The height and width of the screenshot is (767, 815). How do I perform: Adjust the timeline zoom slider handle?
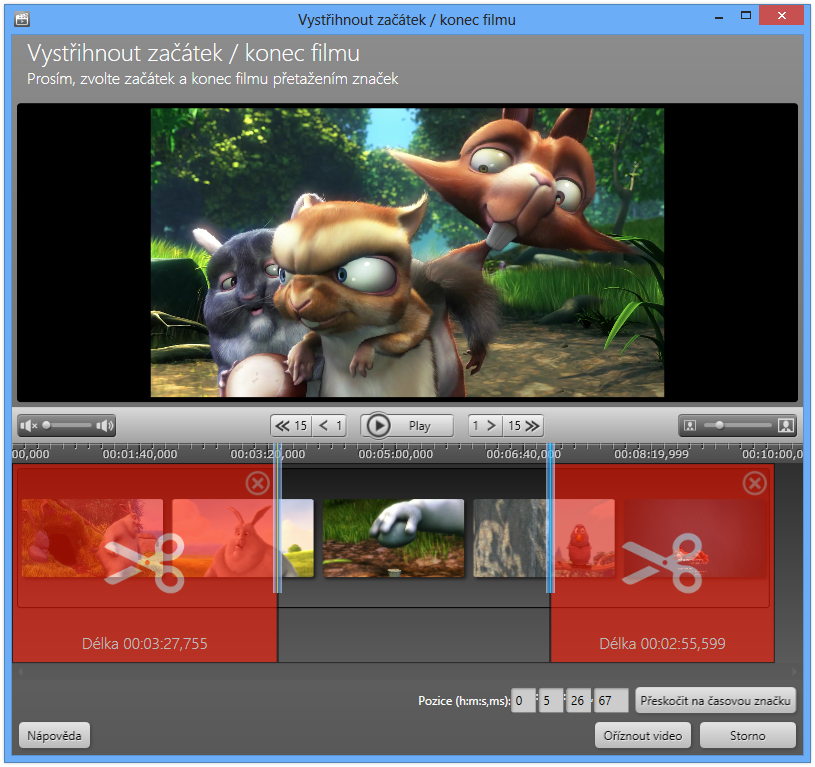719,426
